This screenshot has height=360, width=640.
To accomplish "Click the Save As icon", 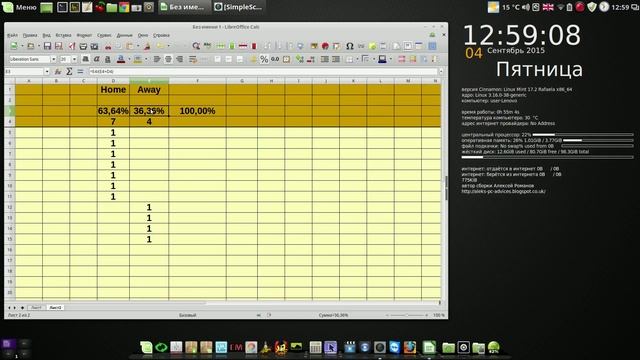I will 59,46.
